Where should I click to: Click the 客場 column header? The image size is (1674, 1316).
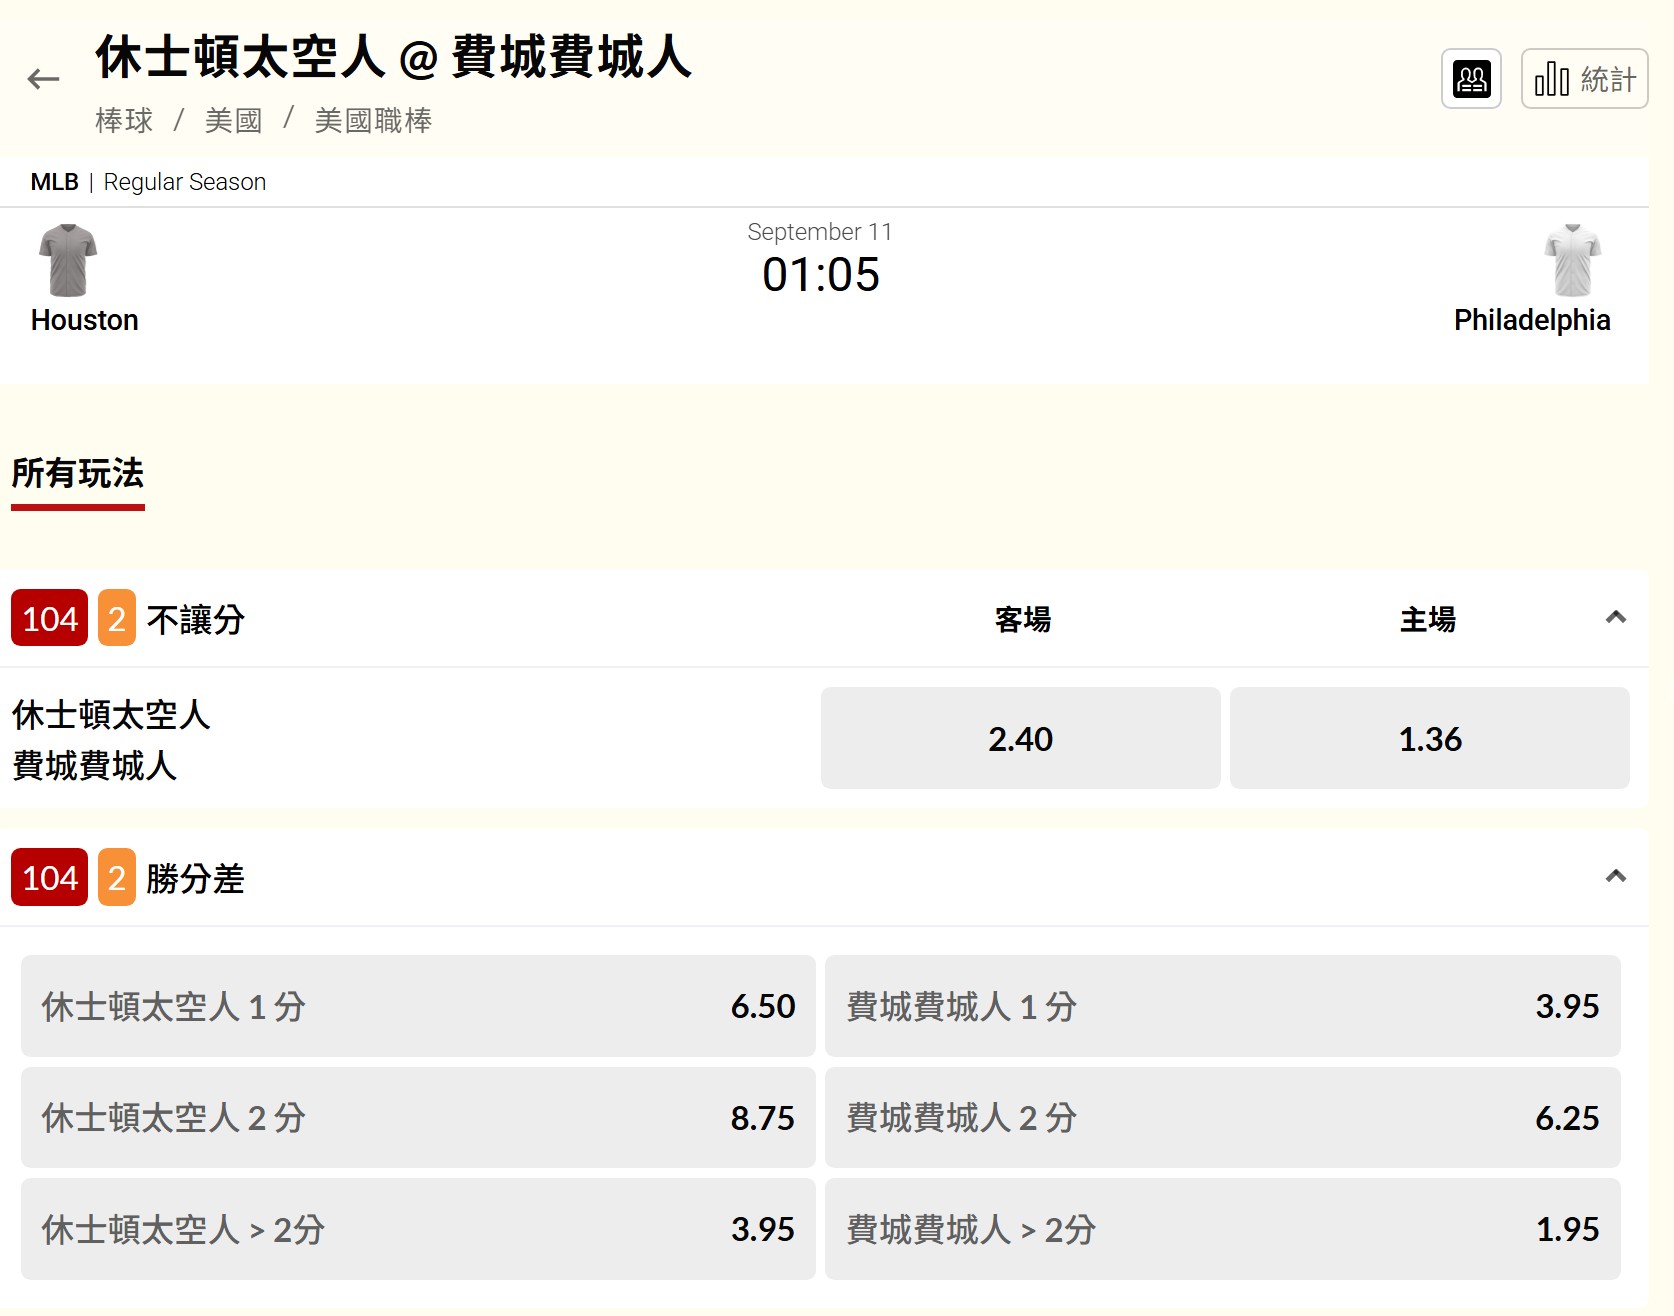coord(1023,620)
